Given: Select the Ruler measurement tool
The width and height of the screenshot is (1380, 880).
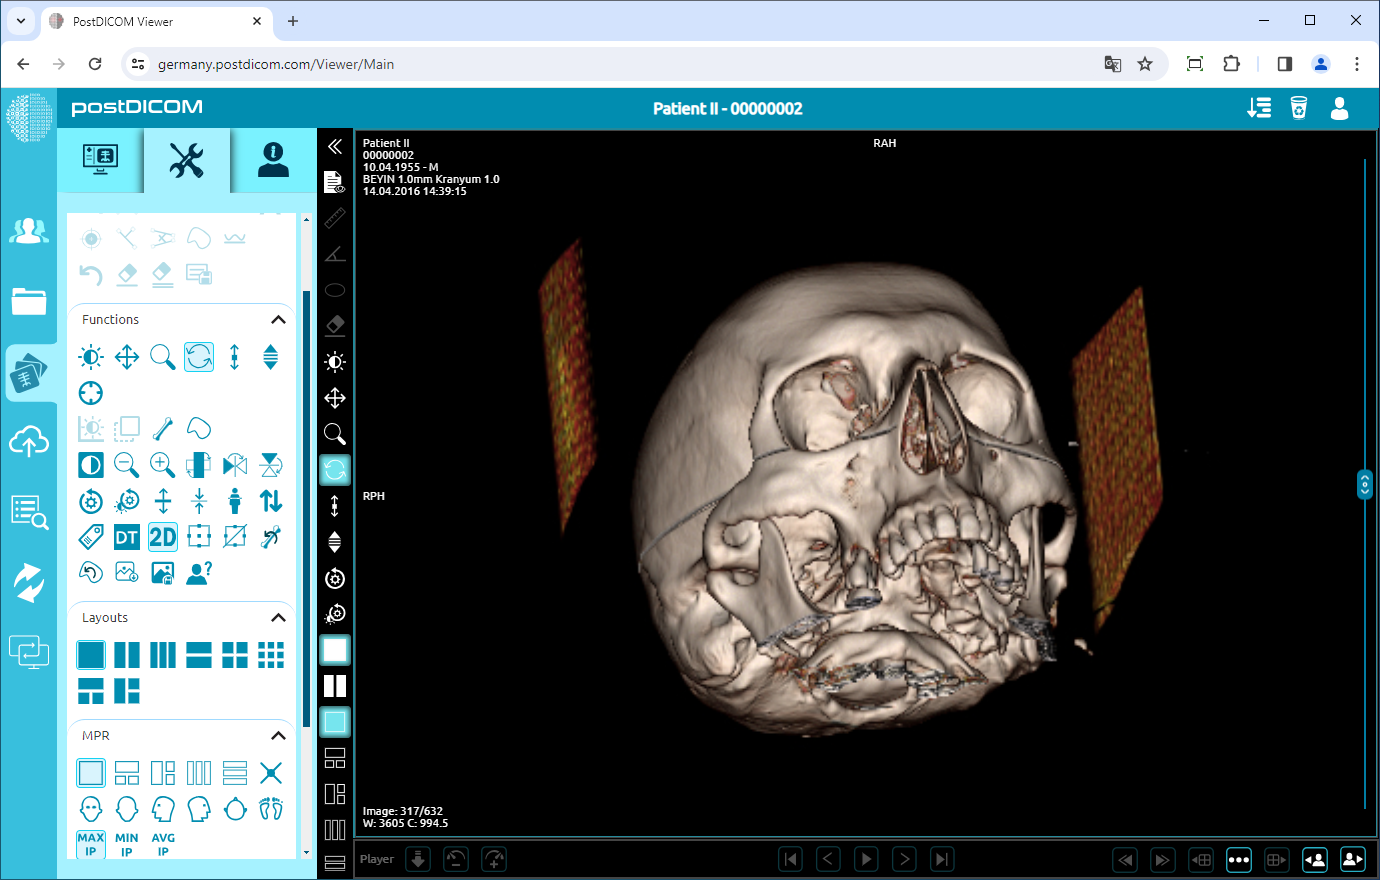Looking at the screenshot, I should tap(335, 218).
